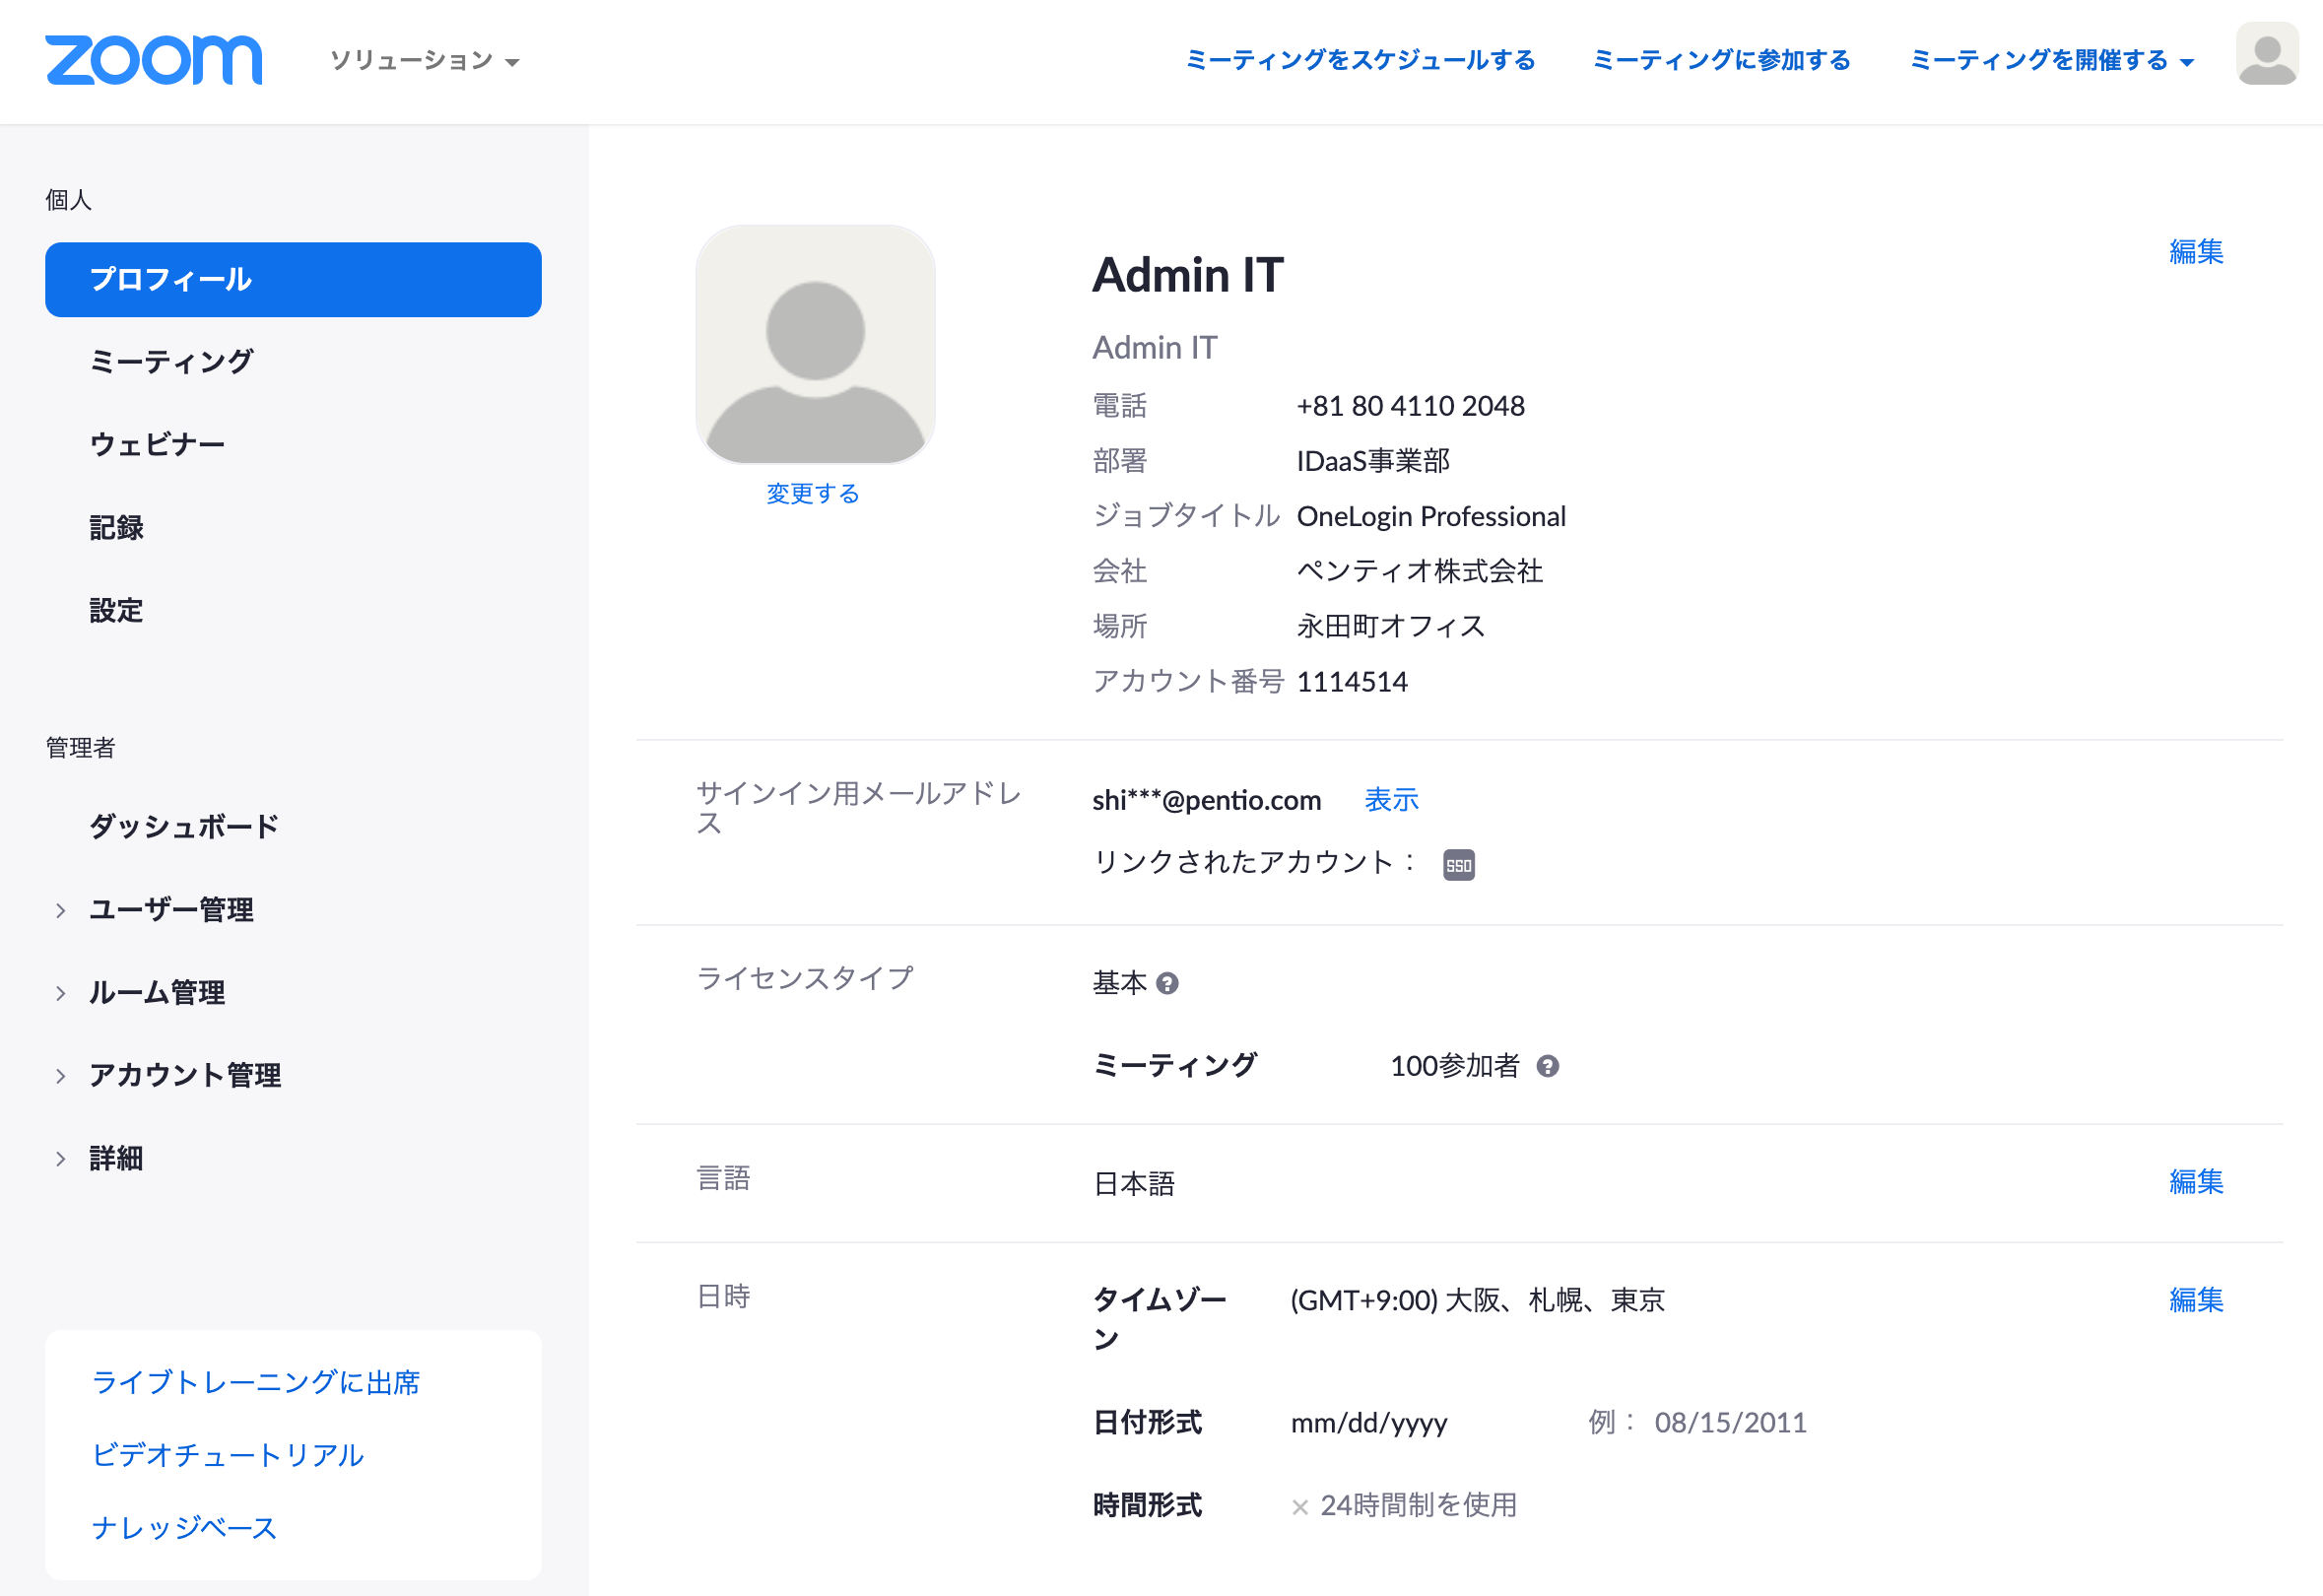Click the company name ペンティオ株式会社
The height and width of the screenshot is (1596, 2323).
[x=1420, y=571]
